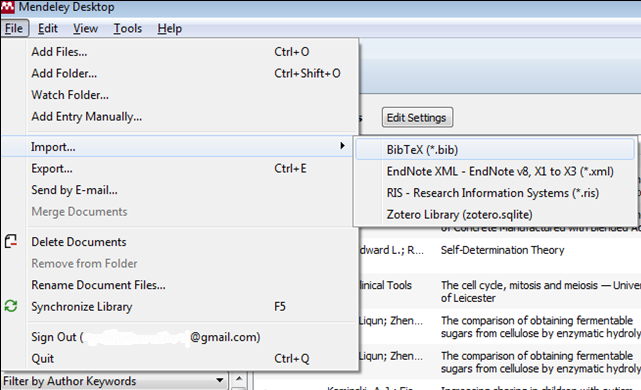
Task: Choose Add Files... from File menu
Action: point(180,52)
